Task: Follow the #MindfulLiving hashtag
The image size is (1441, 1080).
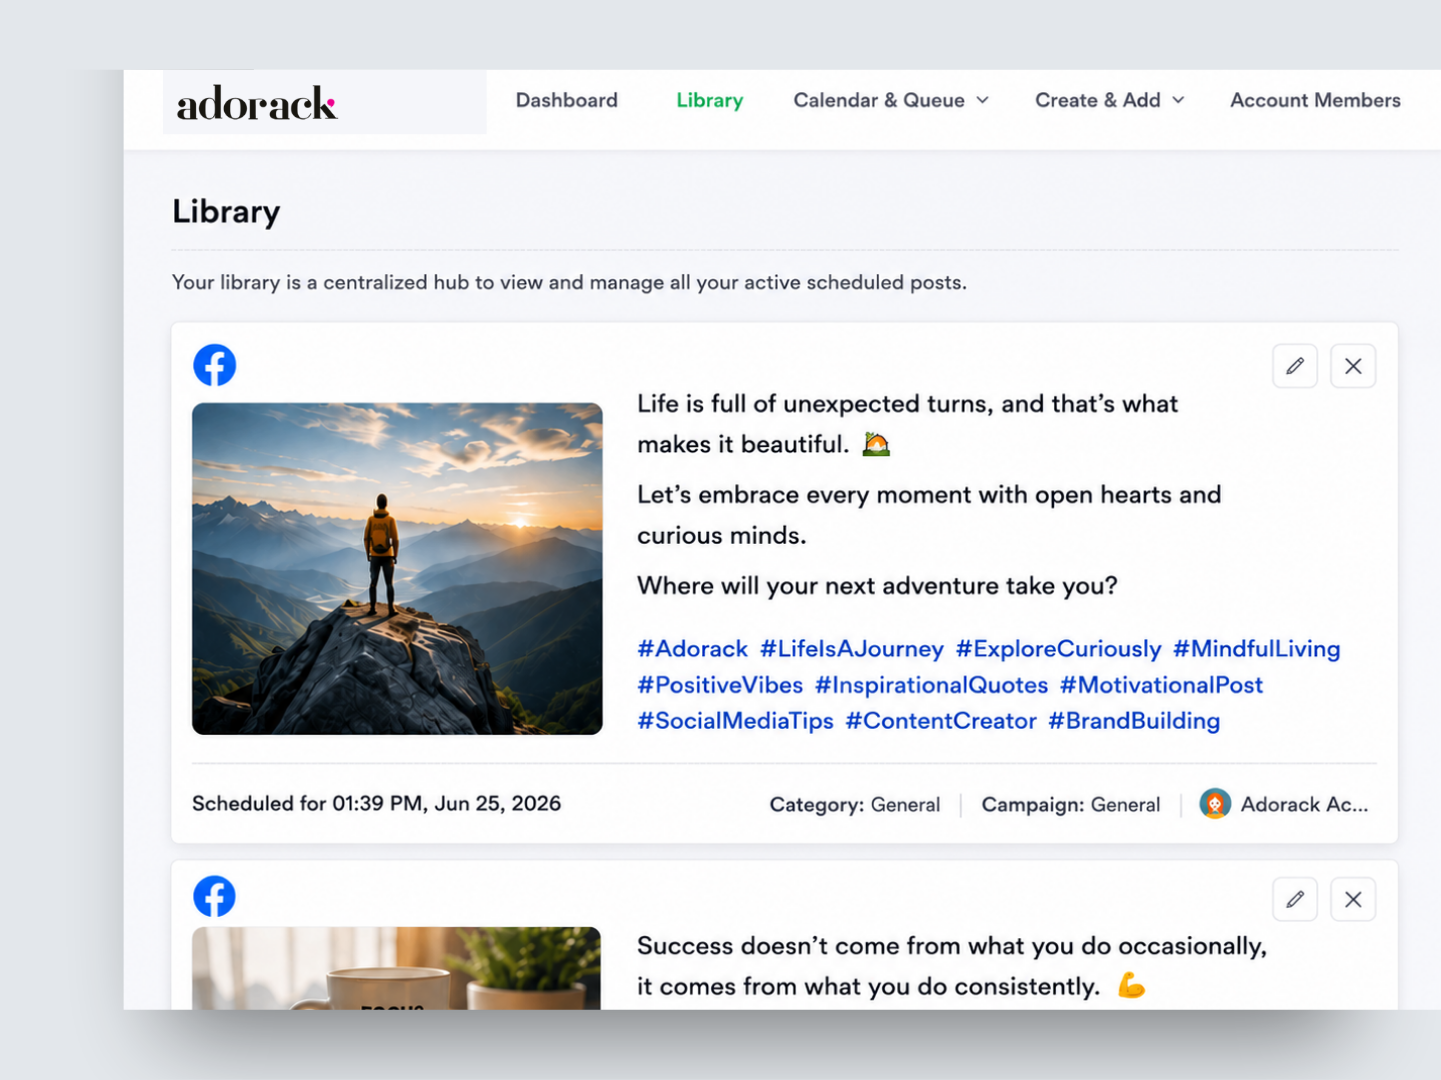Action: [1256, 649]
